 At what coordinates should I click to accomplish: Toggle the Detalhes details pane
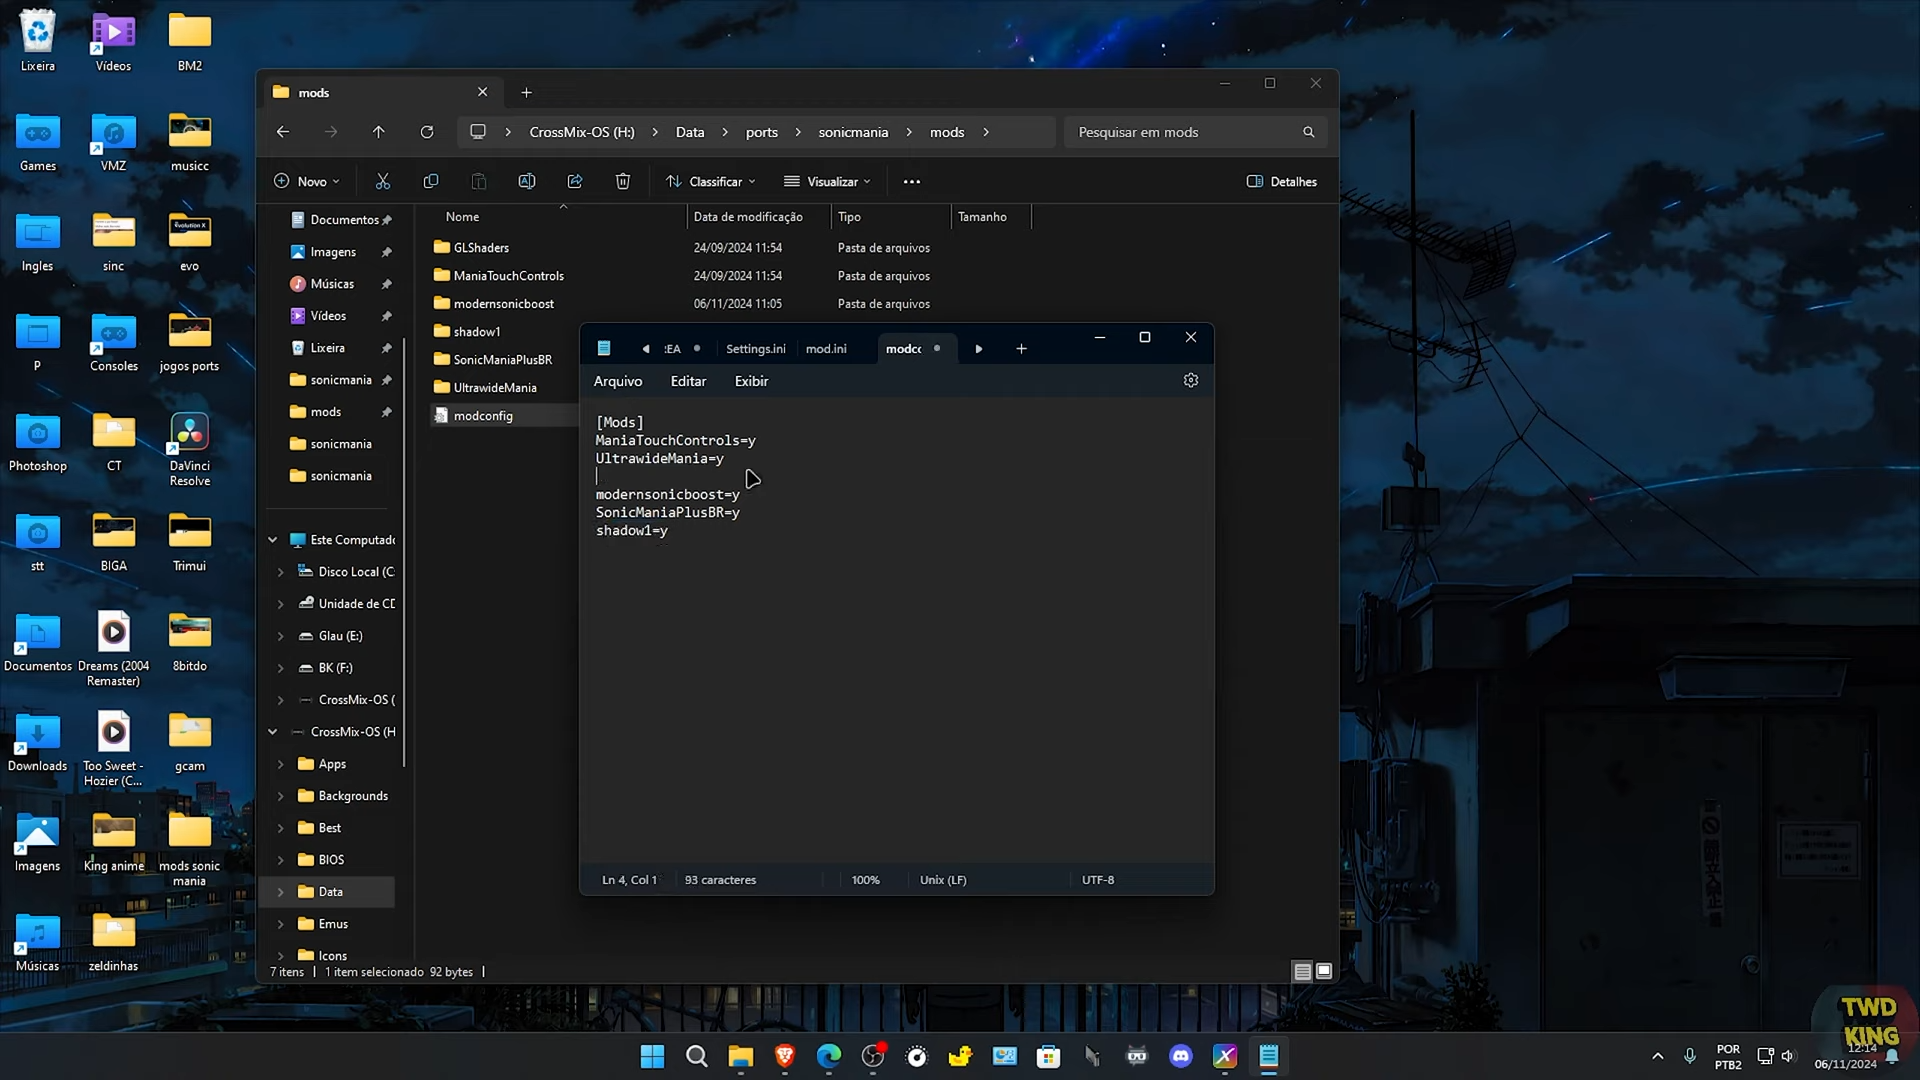(1282, 181)
